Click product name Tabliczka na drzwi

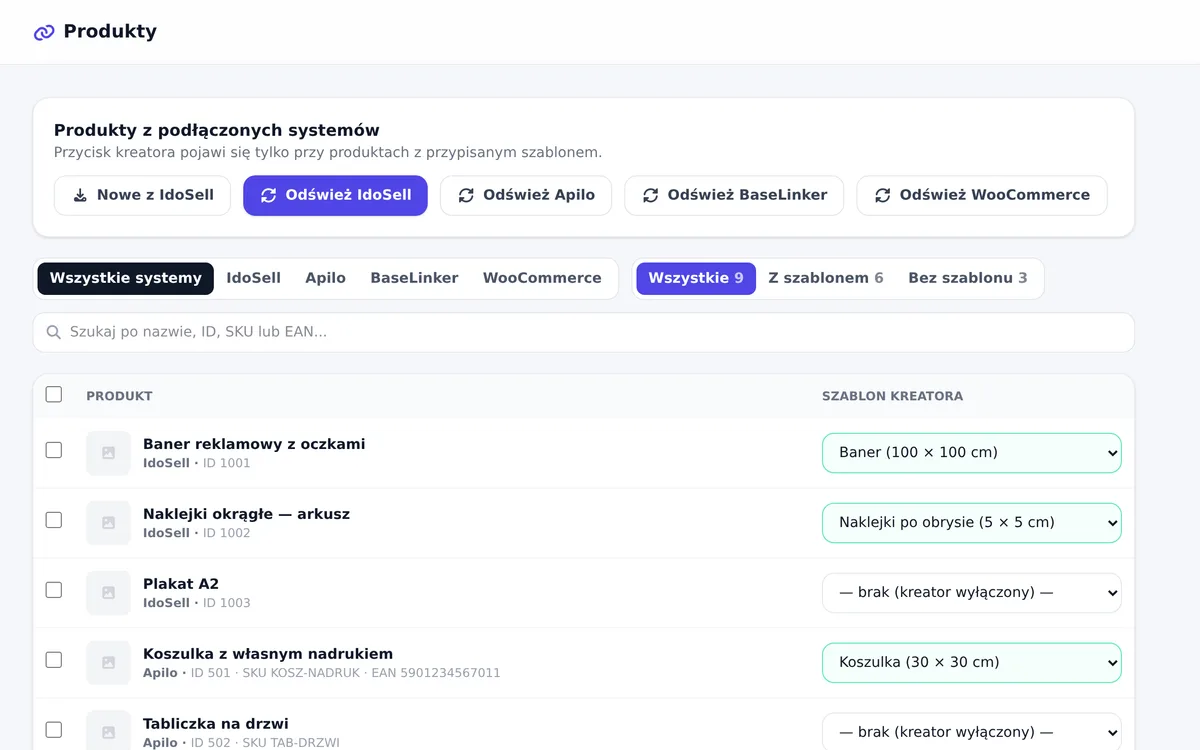pyautogui.click(x=216, y=724)
